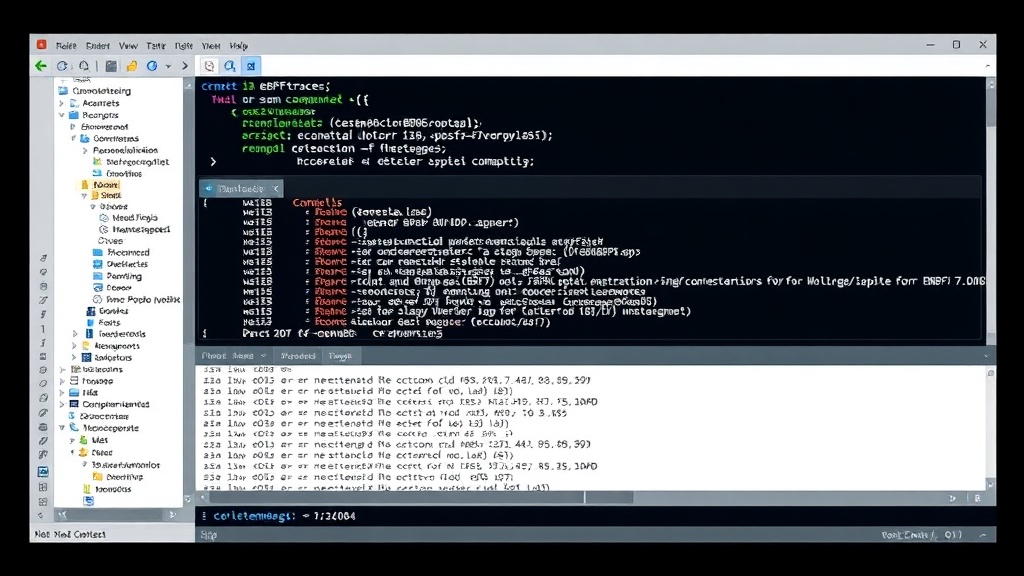Select the tree row labeled like Fonts

pyautogui.click(x=104, y=323)
